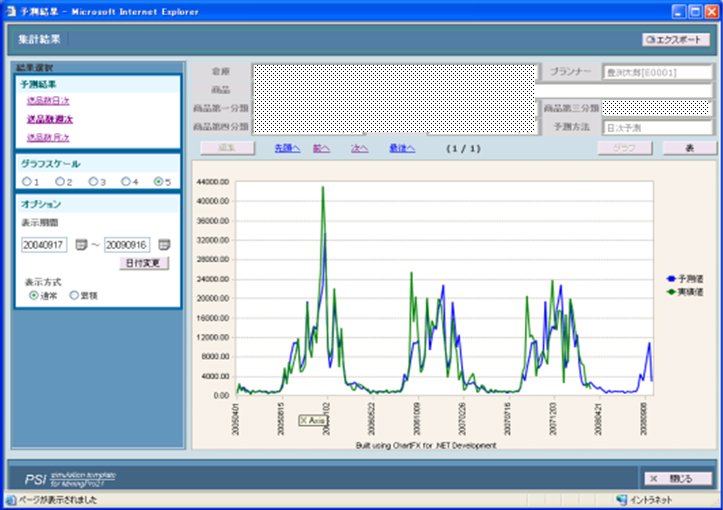Click the 実績値 legend label
The width and height of the screenshot is (723, 510).
691,291
